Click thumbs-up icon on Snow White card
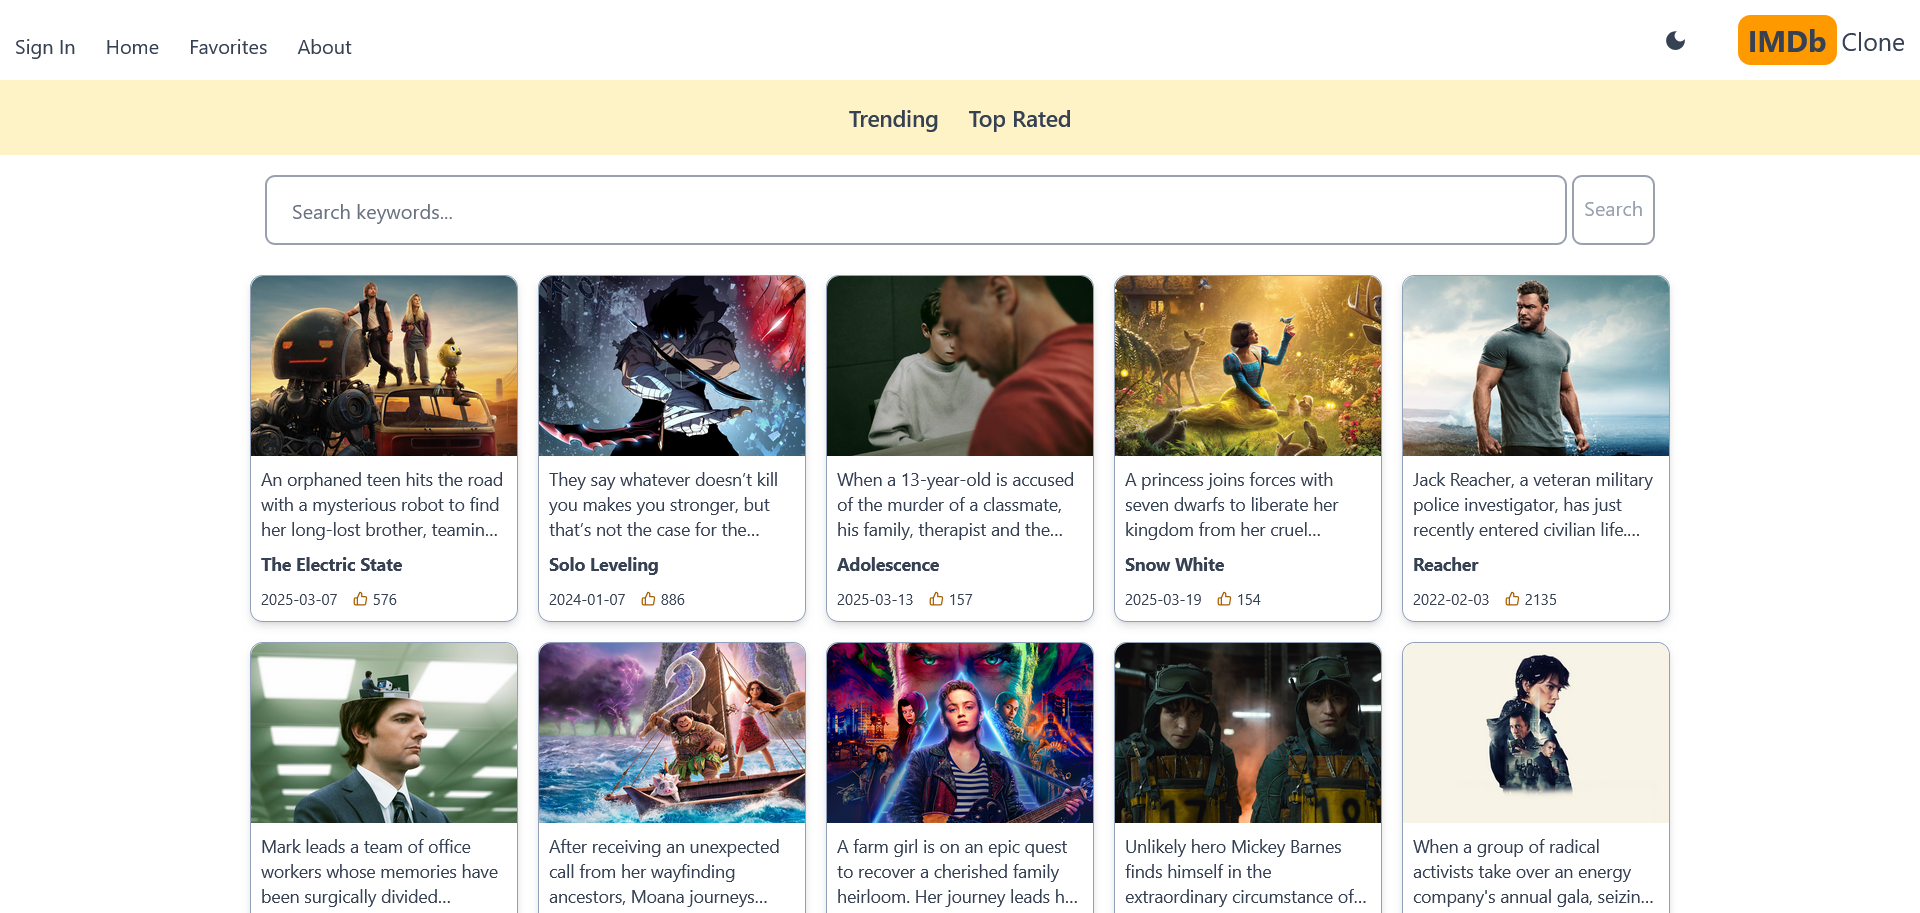1920x913 pixels. point(1224,599)
